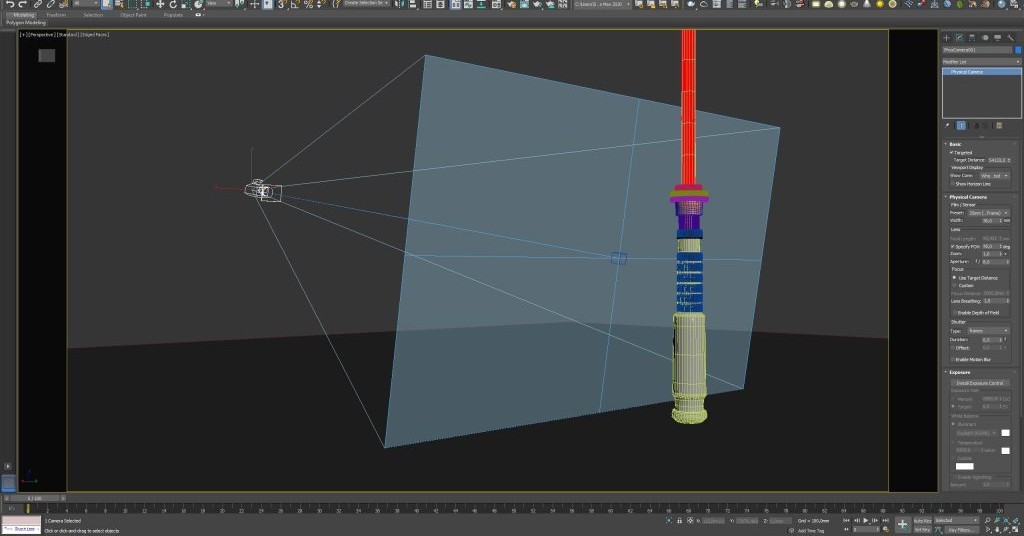Click the Target Distance value field

tap(997, 160)
